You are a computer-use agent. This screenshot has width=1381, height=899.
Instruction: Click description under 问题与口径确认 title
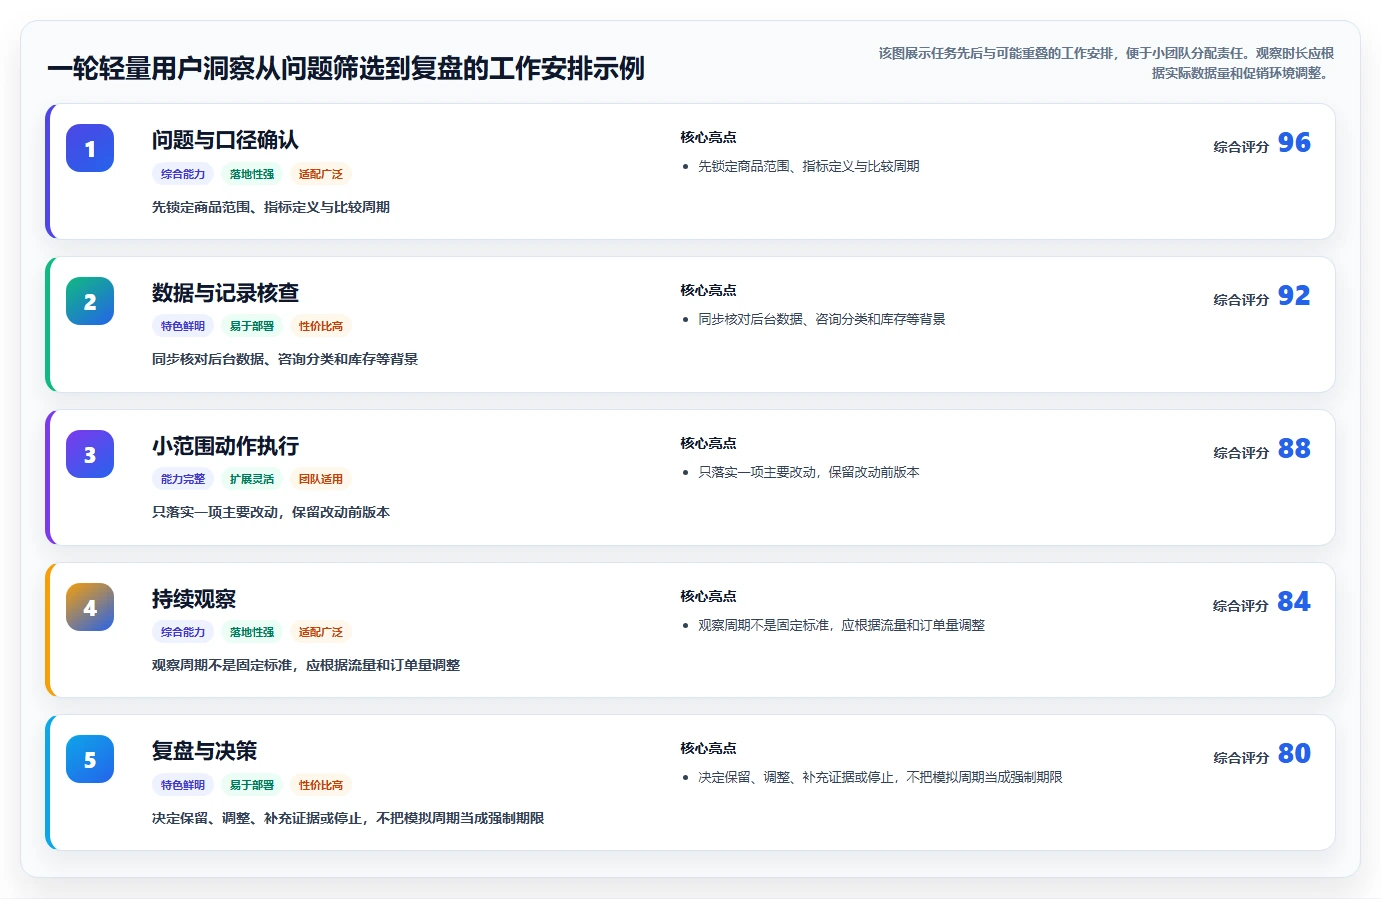(271, 208)
